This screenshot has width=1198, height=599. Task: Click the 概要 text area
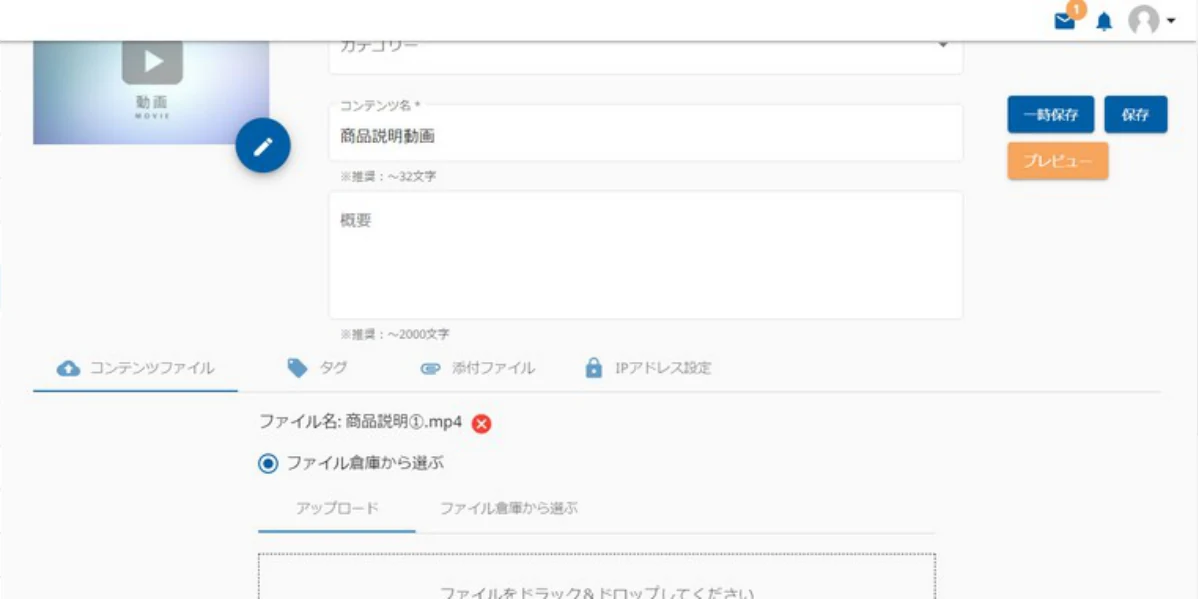(x=646, y=254)
